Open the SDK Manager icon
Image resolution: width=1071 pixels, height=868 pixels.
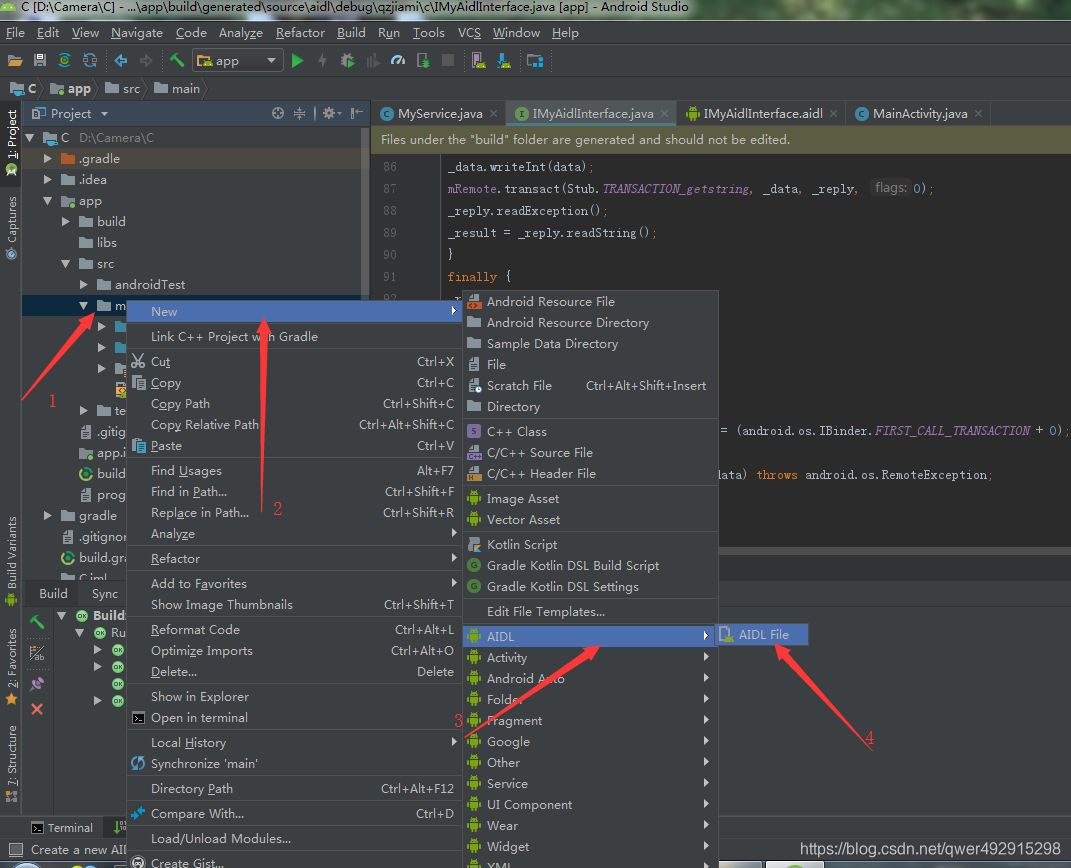[x=504, y=61]
